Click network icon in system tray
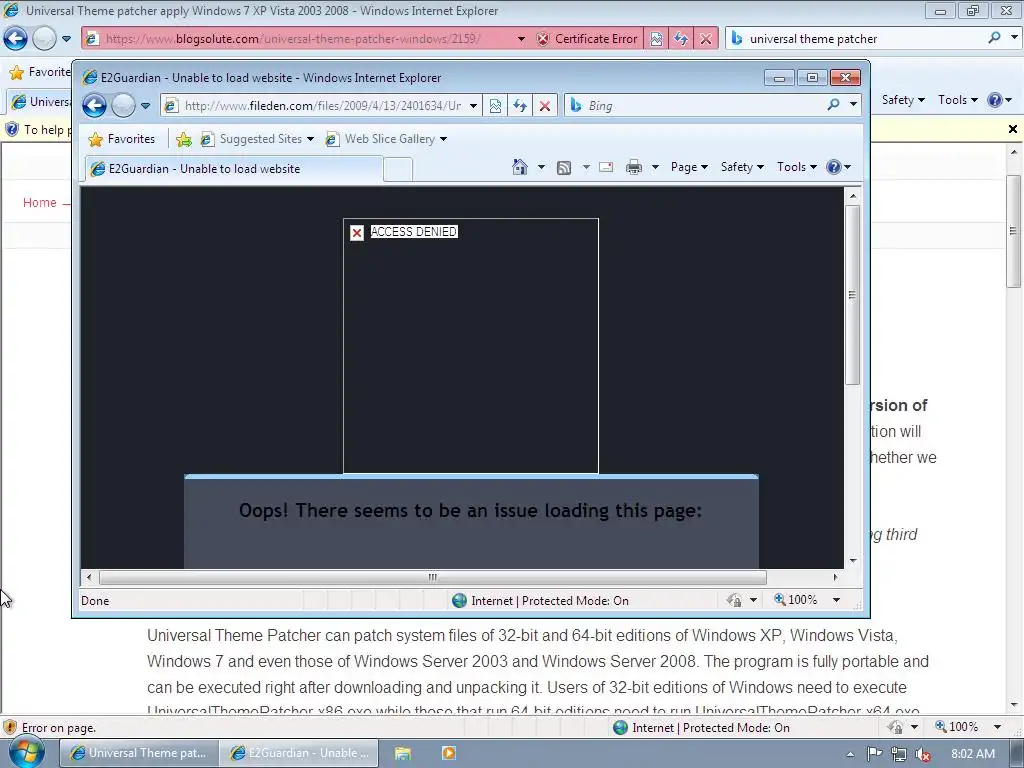The height and width of the screenshot is (768, 1024). click(899, 754)
